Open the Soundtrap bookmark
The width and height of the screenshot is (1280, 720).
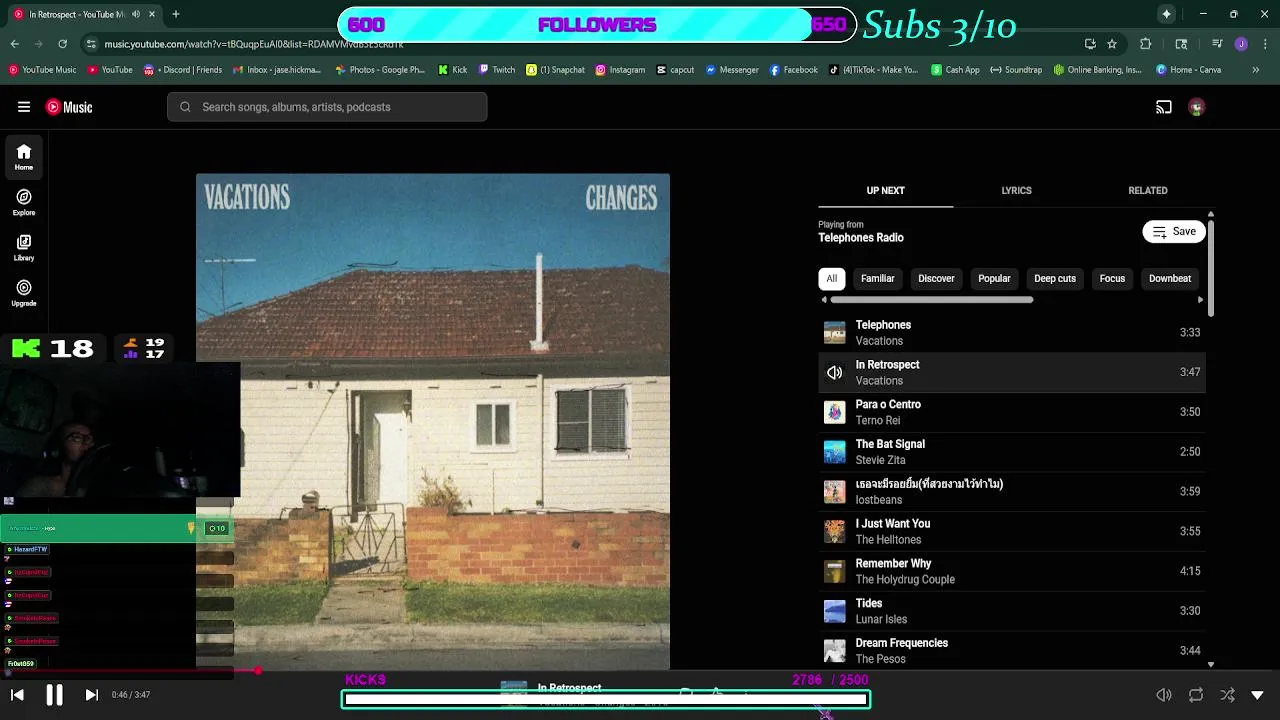pyautogui.click(x=1015, y=70)
